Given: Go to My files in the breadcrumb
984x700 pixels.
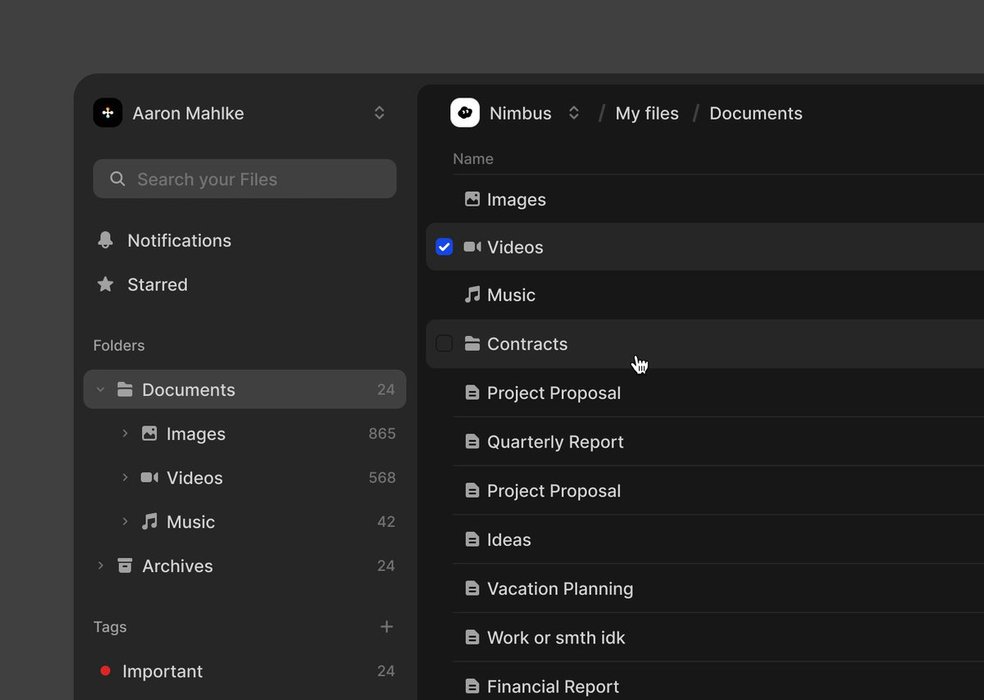Looking at the screenshot, I should point(646,113).
